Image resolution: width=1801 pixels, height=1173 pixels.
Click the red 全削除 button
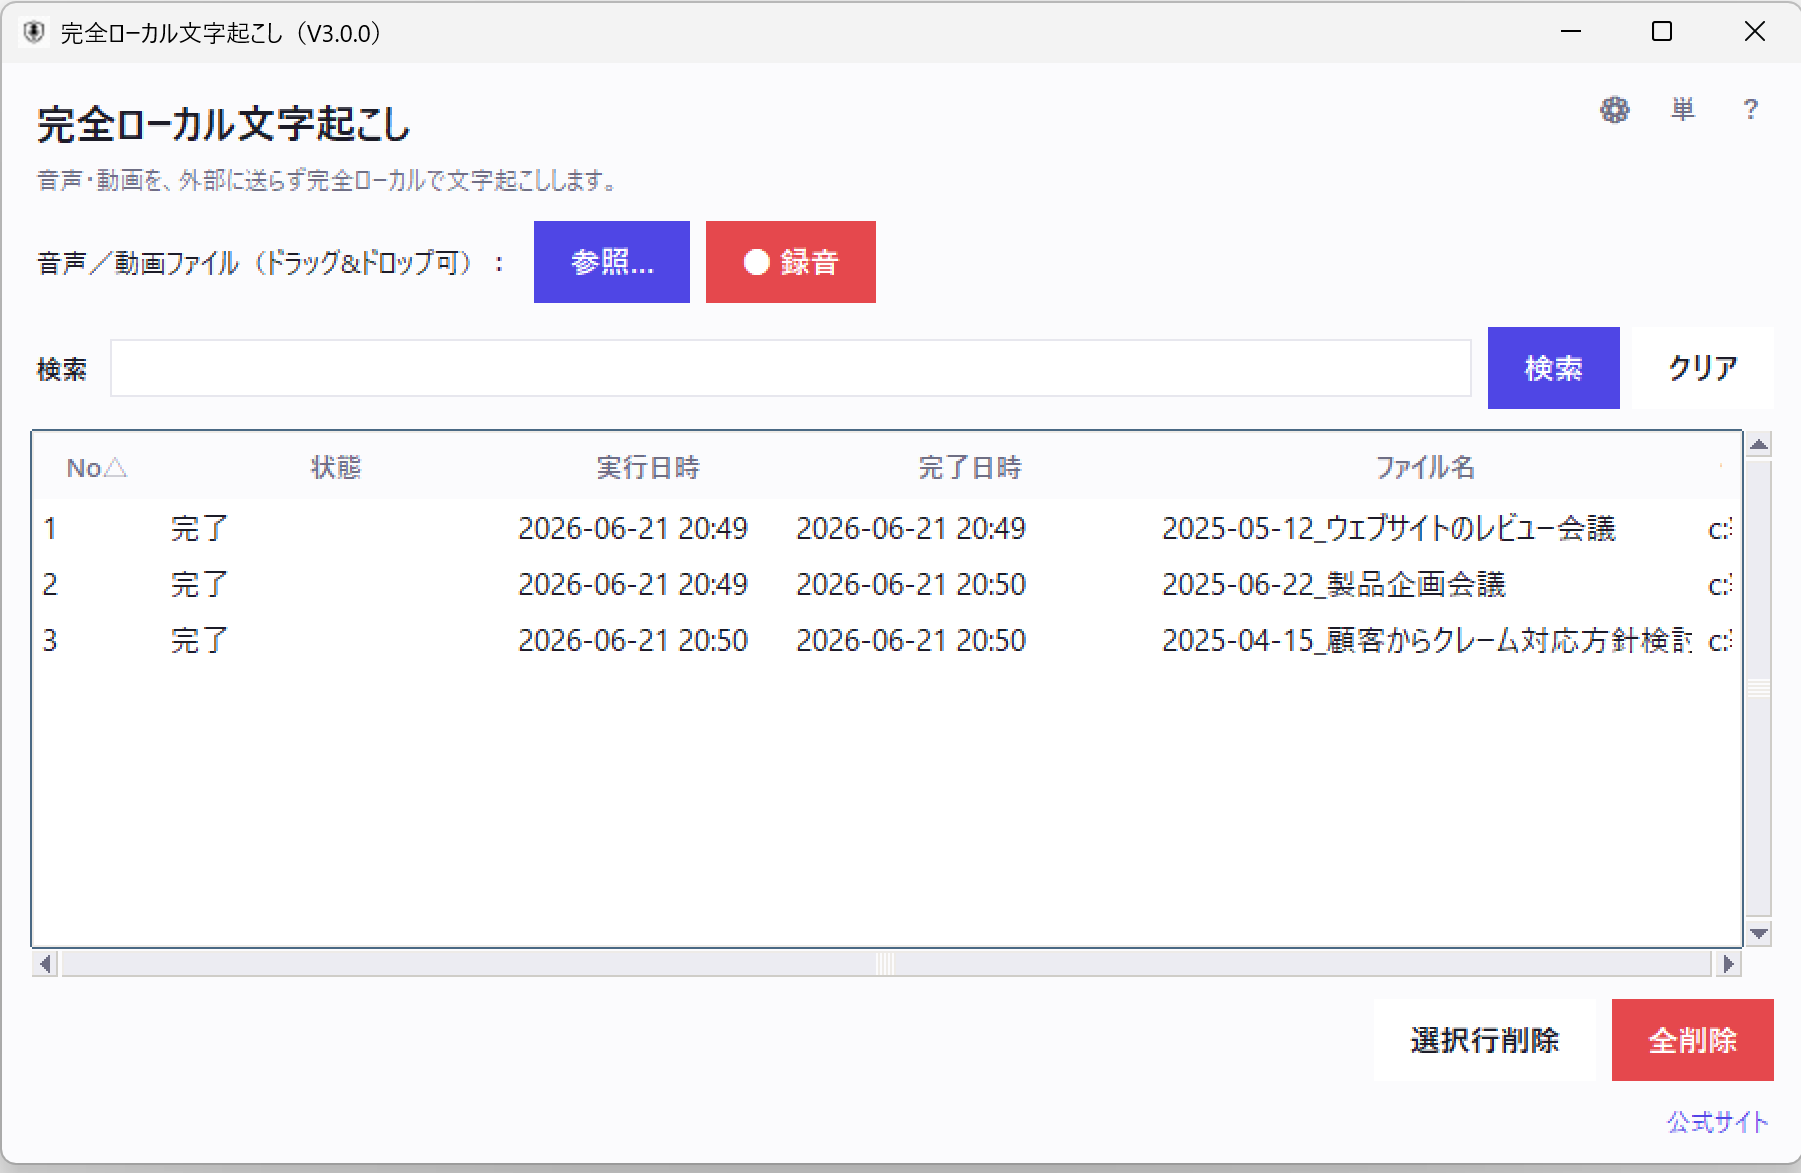(x=1693, y=1040)
